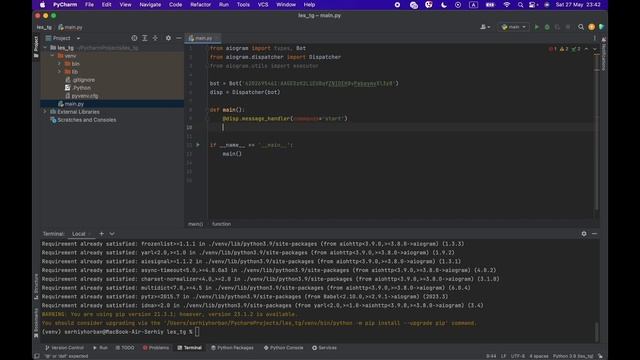The image size is (640, 360).
Task: Click the teal shield icon at far right of PyCharm toolbar
Action: (x=601, y=27)
